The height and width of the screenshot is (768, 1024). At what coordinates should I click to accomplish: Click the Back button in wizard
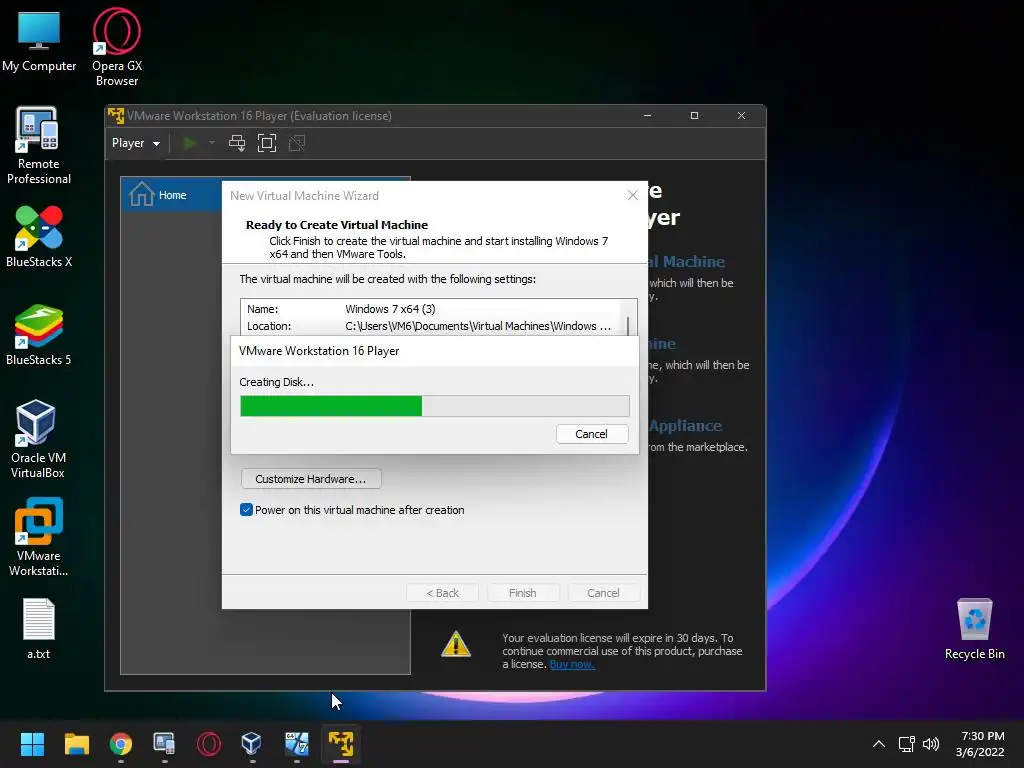pyautogui.click(x=442, y=592)
